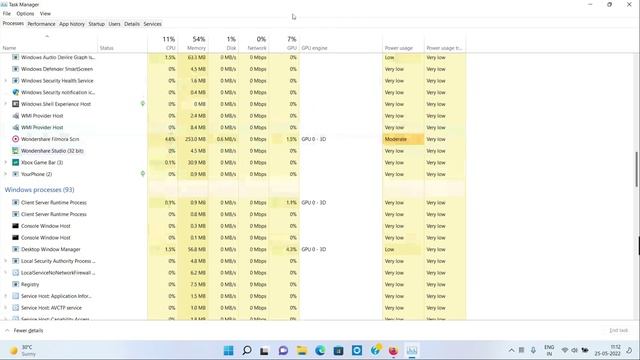Sort by the Power usage column
Viewport: 640px width, 360px height.
click(403, 43)
